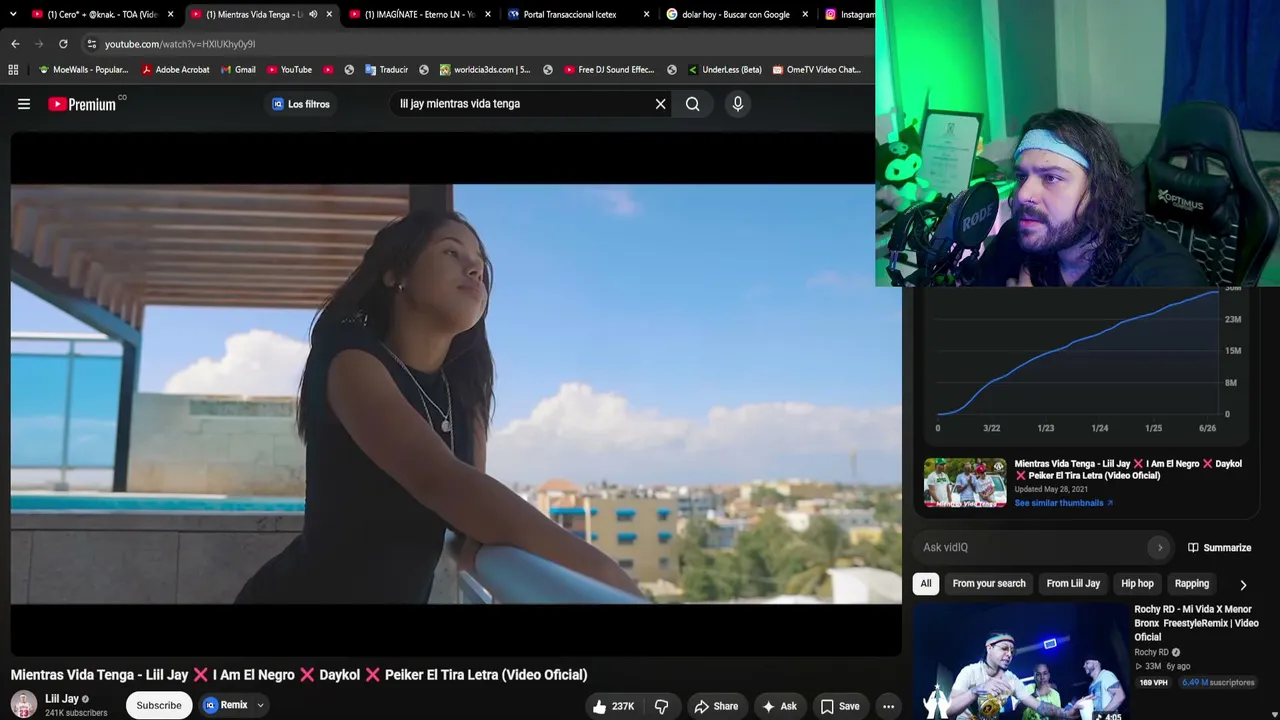Open the worldcia3ds.com bookmark
The height and width of the screenshot is (720, 1280).
(485, 70)
